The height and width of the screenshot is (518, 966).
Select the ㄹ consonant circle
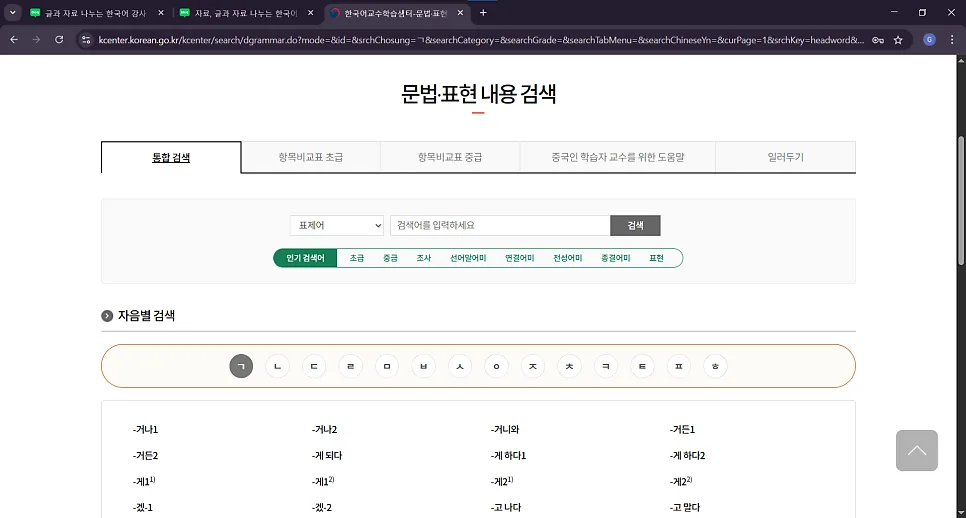pos(351,366)
